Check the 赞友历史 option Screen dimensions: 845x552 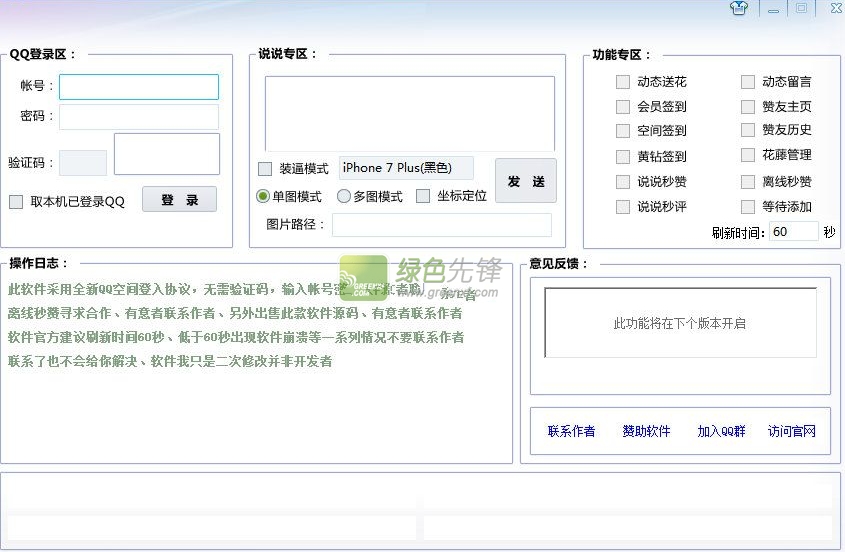(747, 130)
